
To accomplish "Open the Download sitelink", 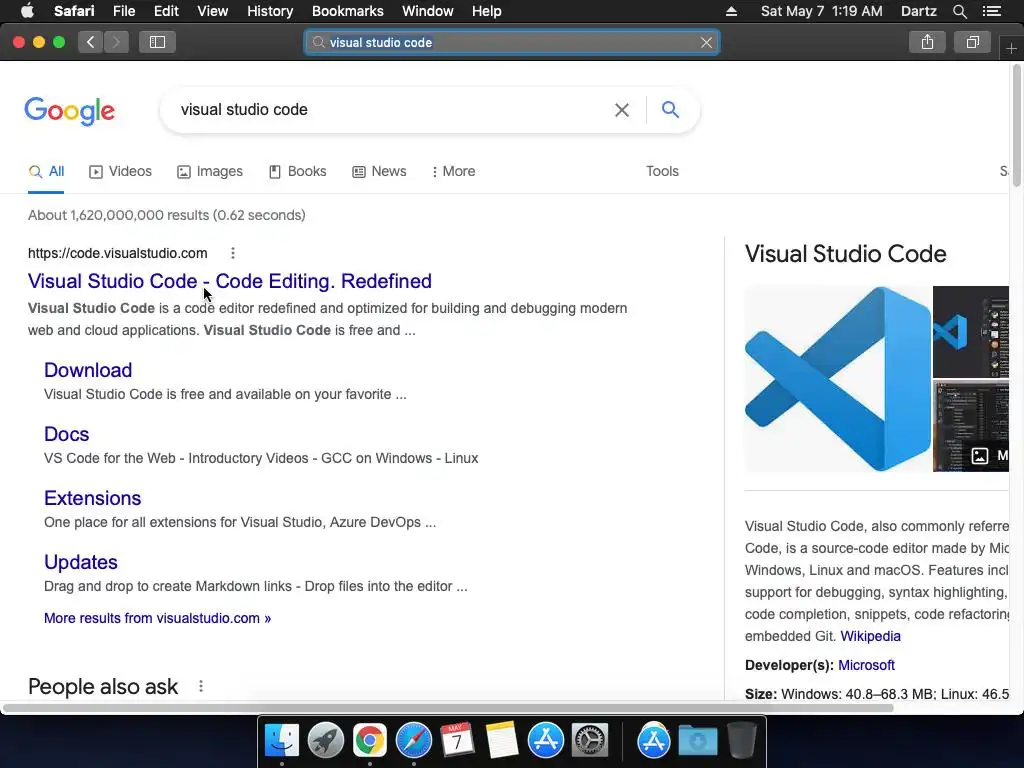I will (88, 370).
